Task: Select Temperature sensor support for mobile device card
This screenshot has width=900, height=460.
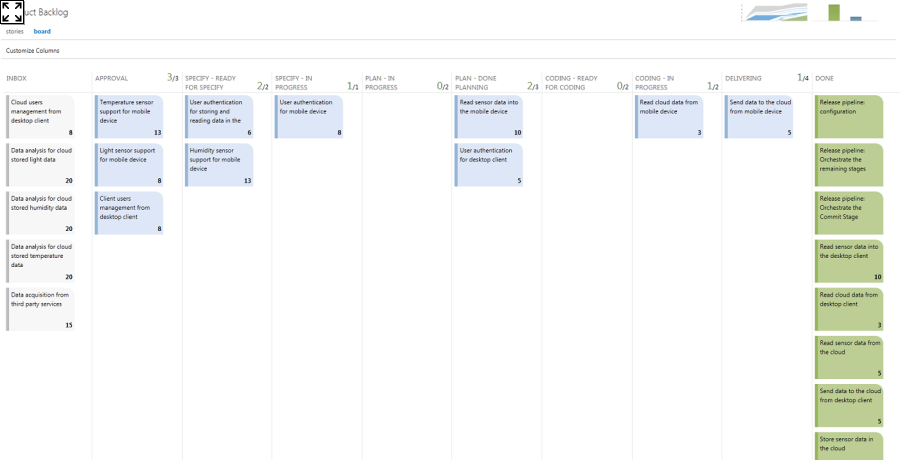Action: tap(129, 117)
